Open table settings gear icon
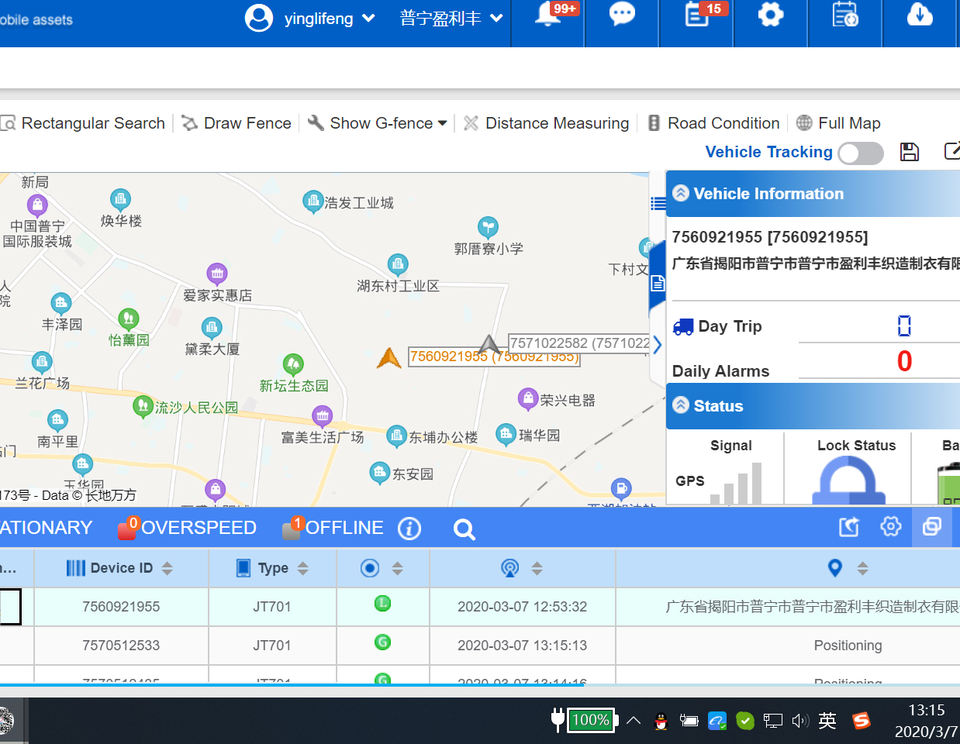This screenshot has width=960, height=744. (x=890, y=527)
